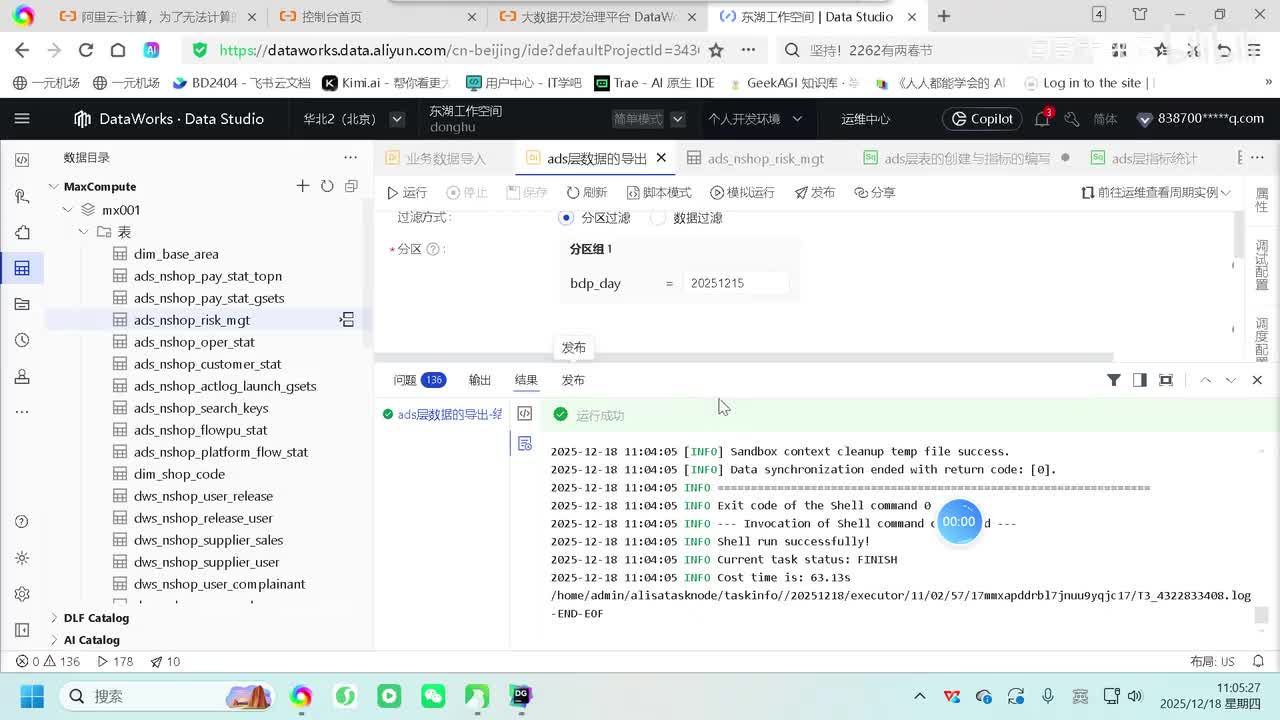Collapse the MaxCompute tree node
Viewport: 1280px width, 720px height.
[x=54, y=186]
